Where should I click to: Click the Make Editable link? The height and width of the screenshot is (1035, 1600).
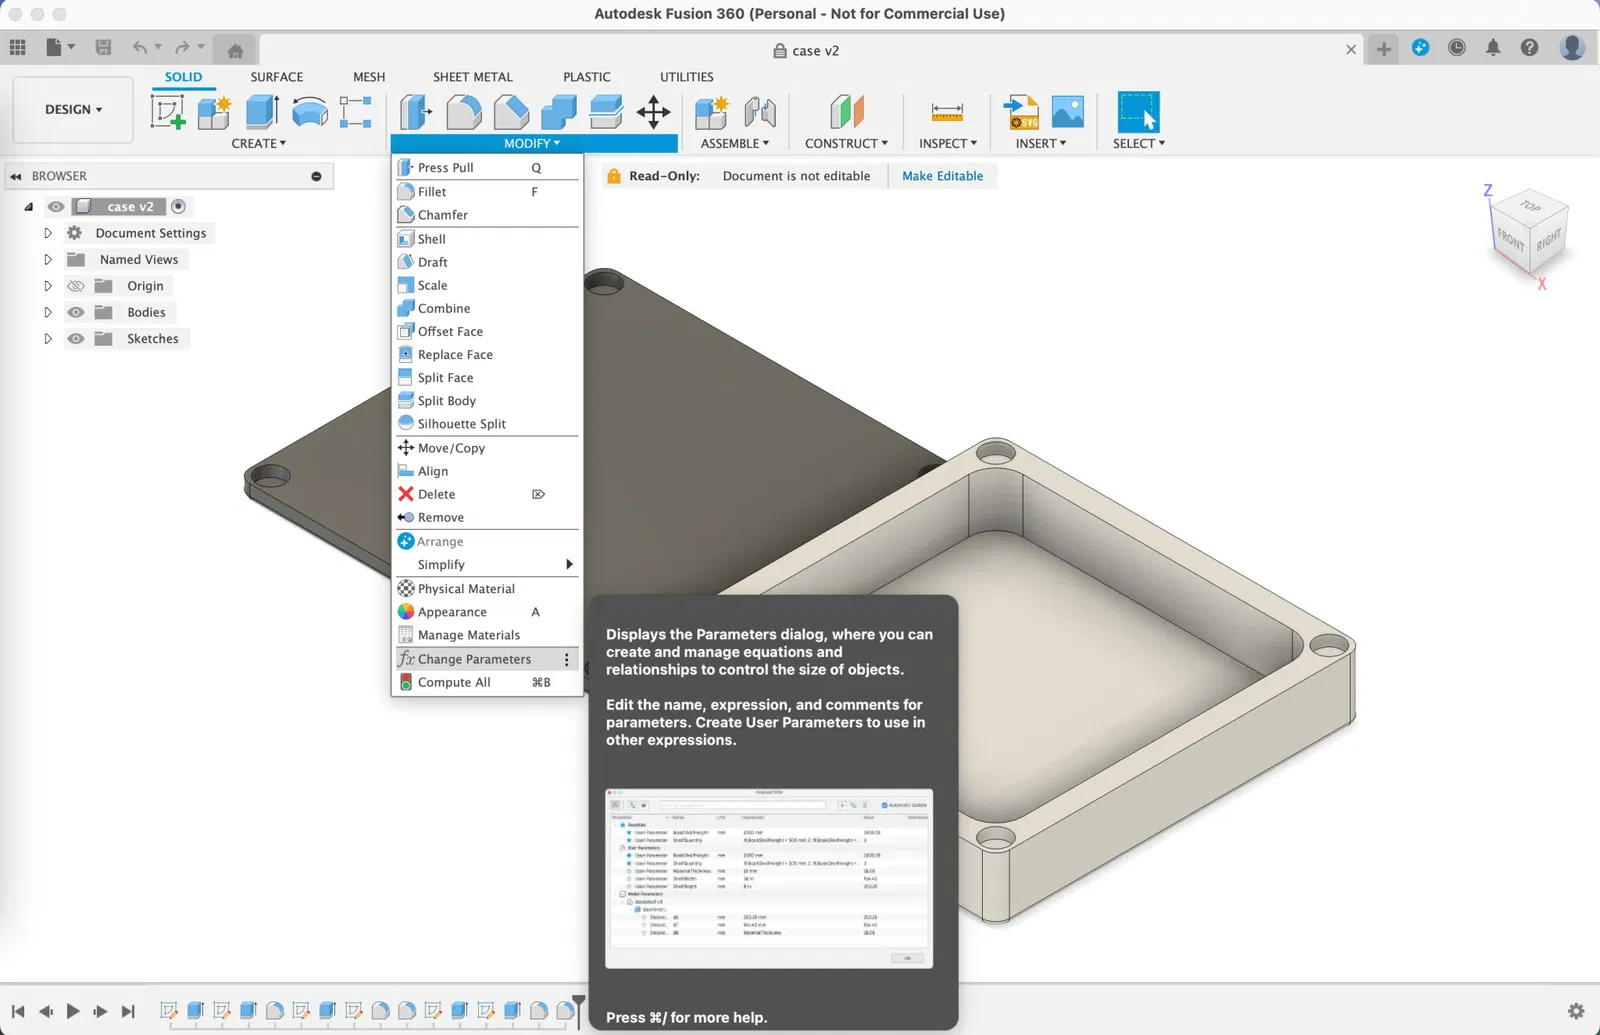click(942, 176)
